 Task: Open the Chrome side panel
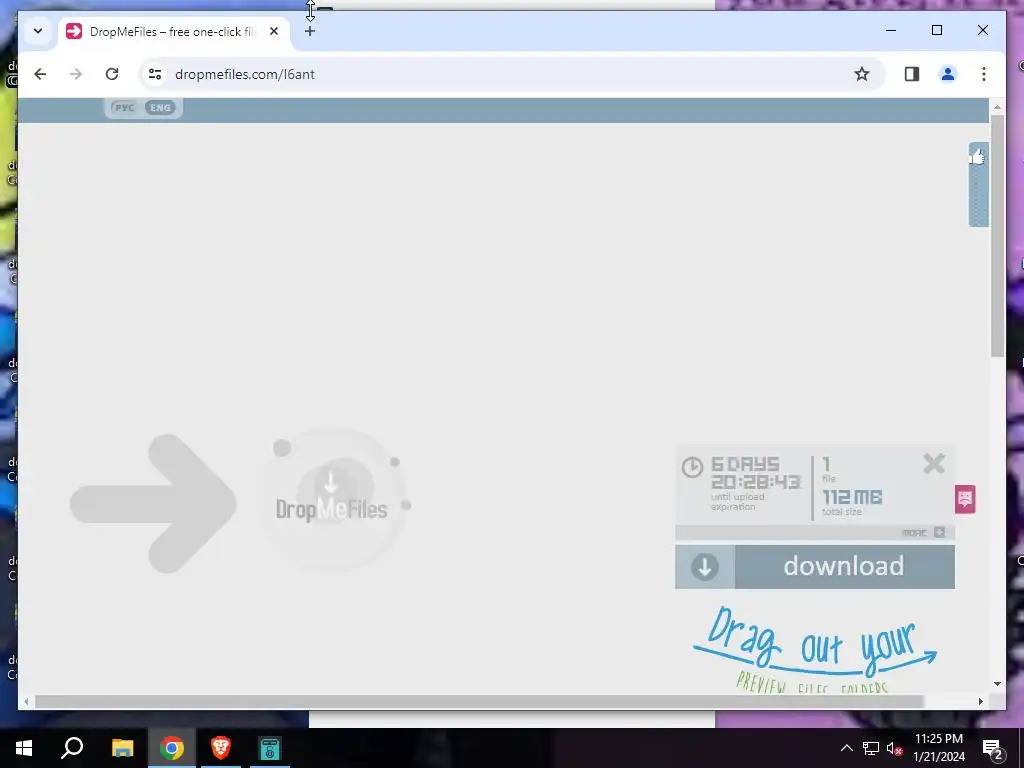[x=912, y=74]
